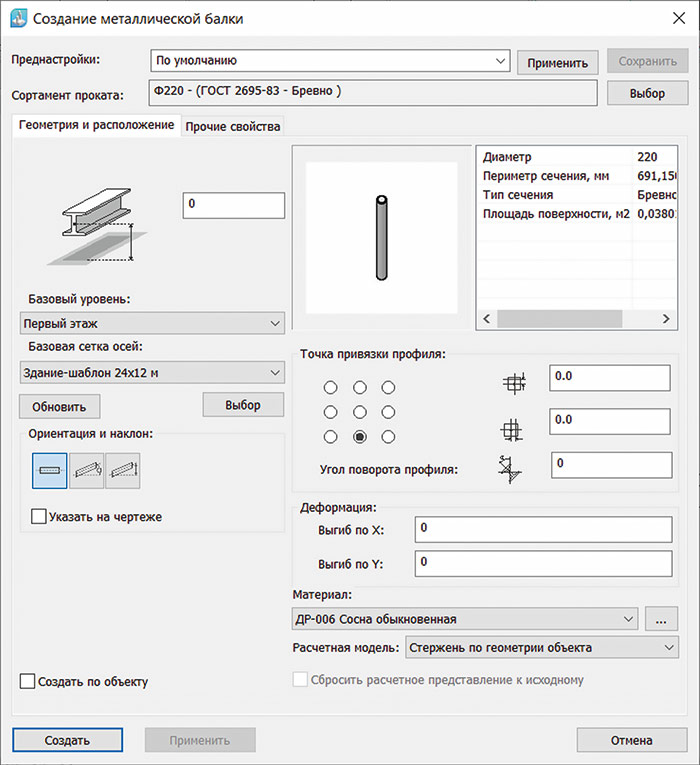Click the Угол поворота профиля input field

pos(612,464)
